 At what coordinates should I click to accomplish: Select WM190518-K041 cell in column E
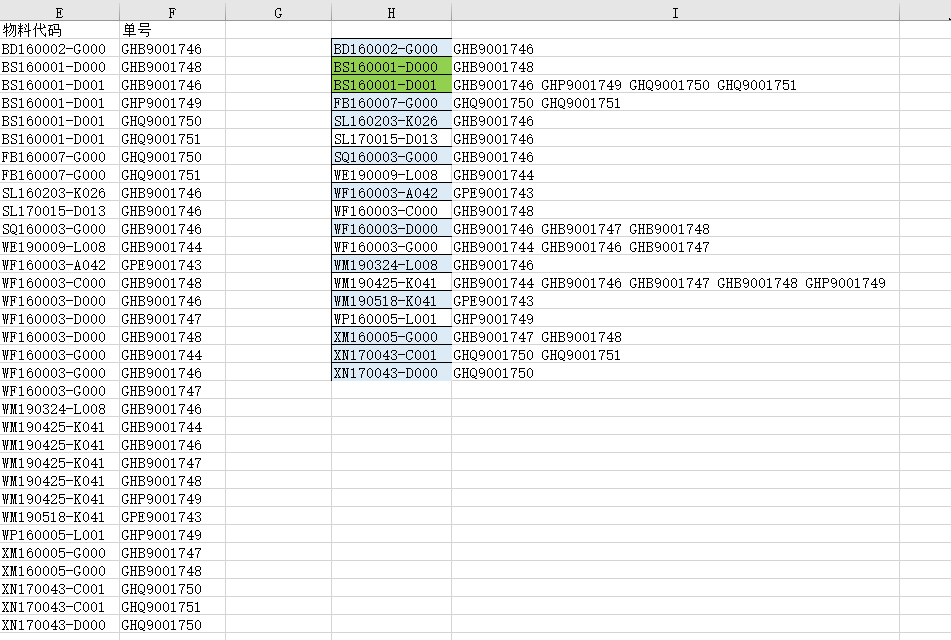pyautogui.click(x=59, y=517)
